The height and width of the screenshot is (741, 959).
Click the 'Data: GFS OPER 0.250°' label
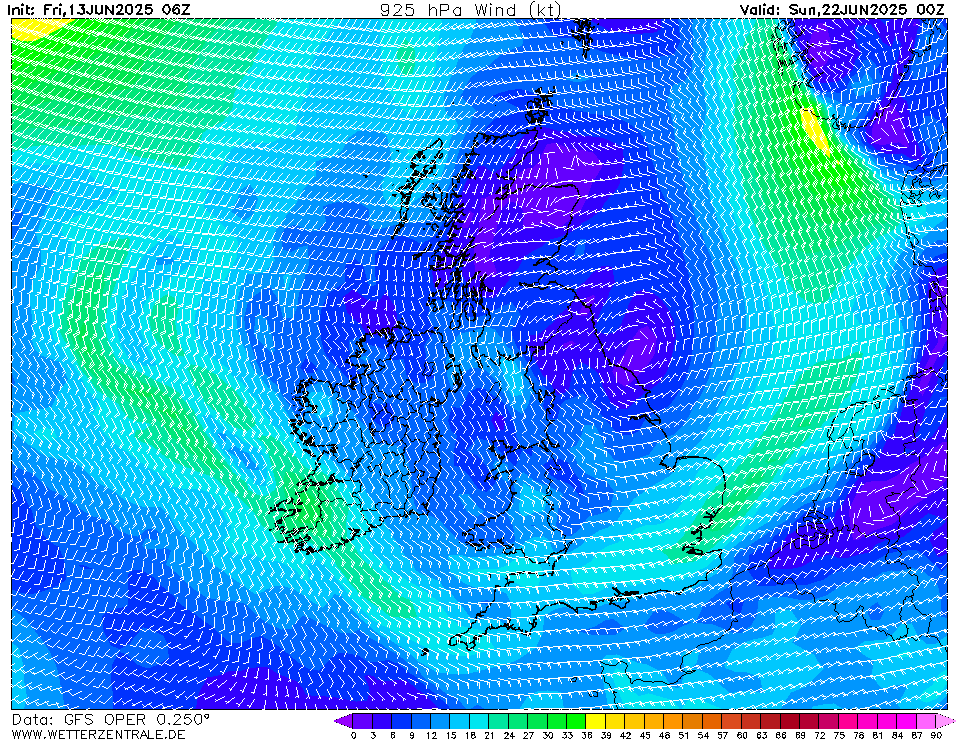pos(111,720)
